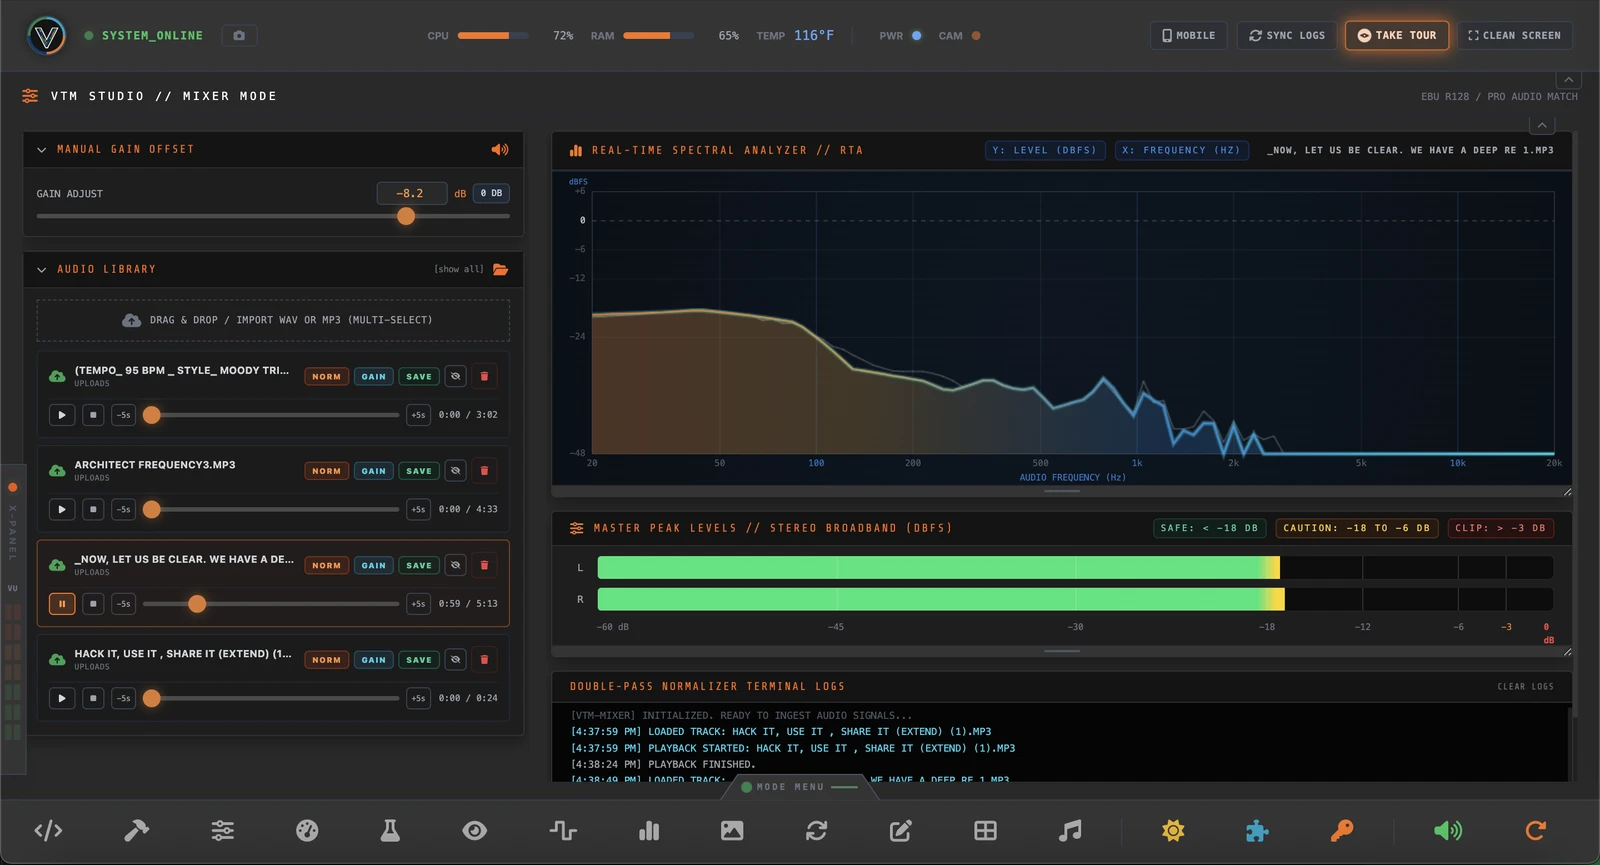Collapse the Real-Time Spectral Analyzer panel chevron
Viewport: 1600px width, 865px height.
(x=1542, y=125)
